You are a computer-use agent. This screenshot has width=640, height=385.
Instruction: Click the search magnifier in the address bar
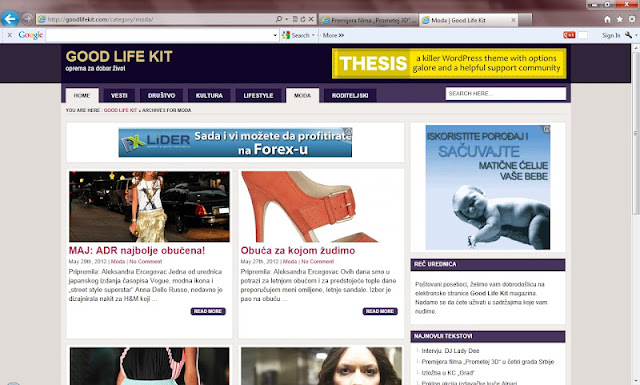point(279,19)
